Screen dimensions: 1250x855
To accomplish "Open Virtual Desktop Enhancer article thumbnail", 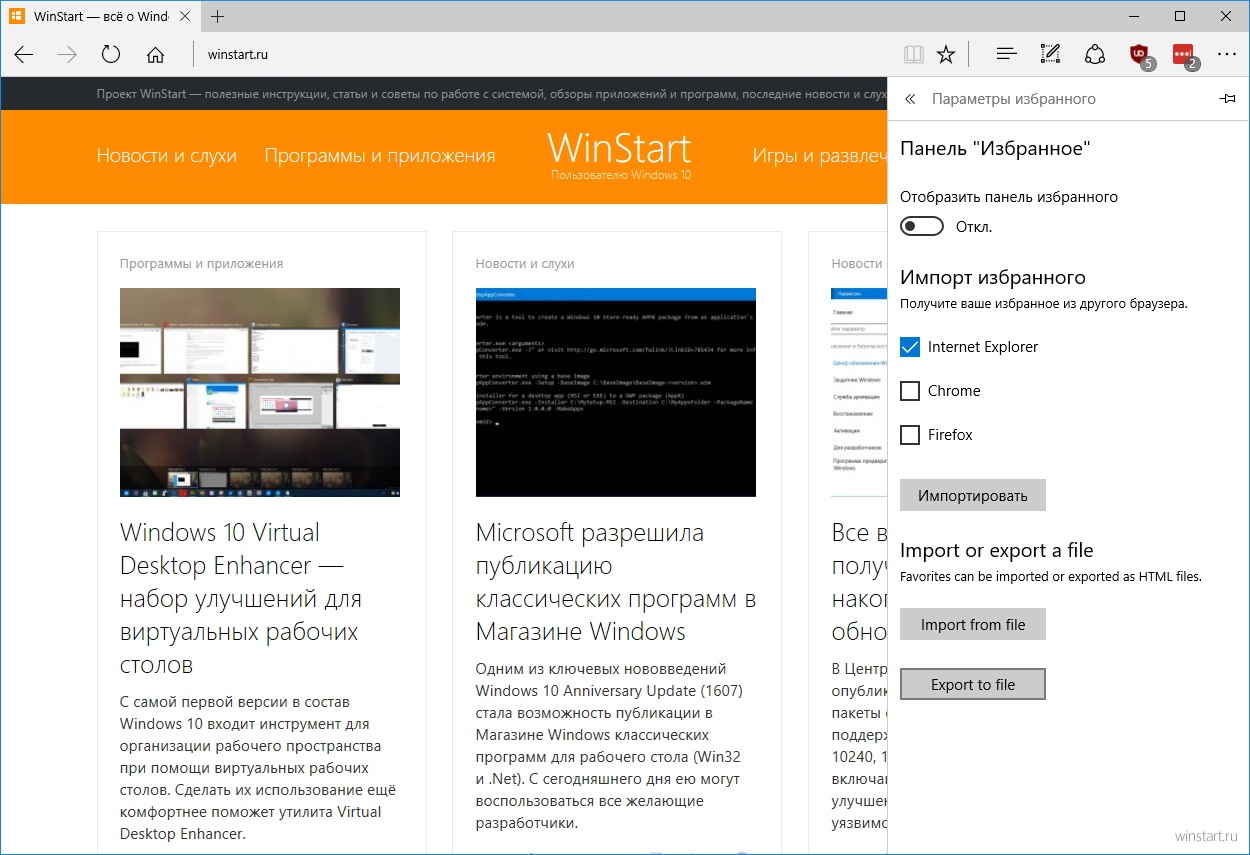I will coord(260,393).
